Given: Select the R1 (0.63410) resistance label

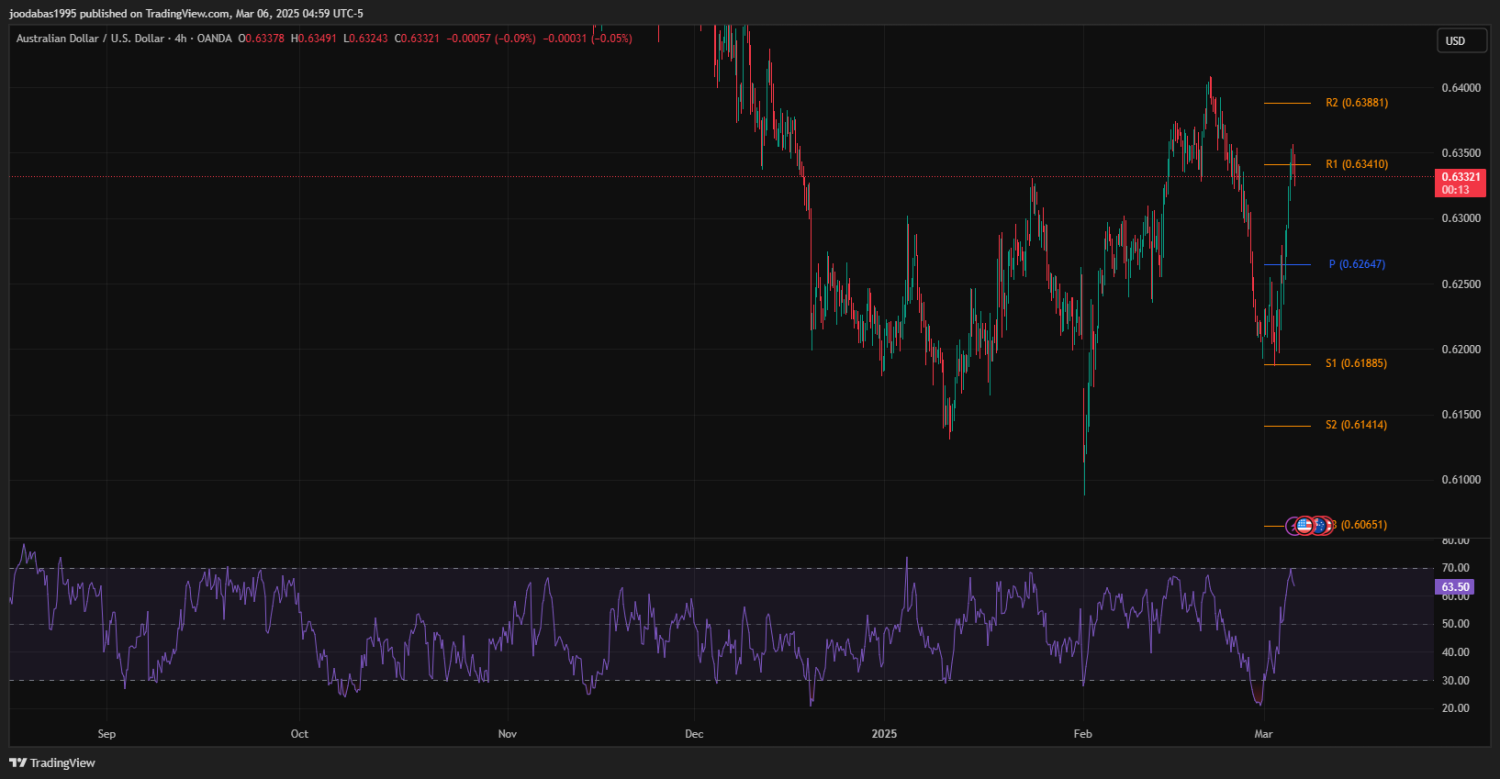Looking at the screenshot, I should [1356, 164].
